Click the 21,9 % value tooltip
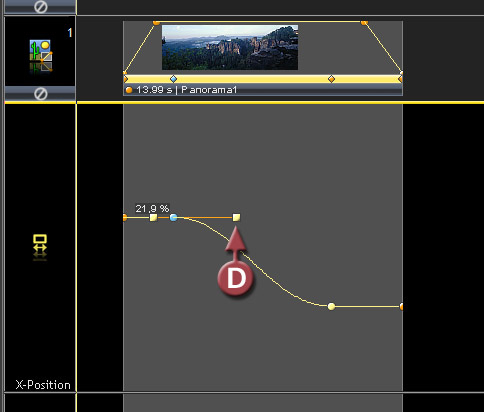Viewport: 484px width, 412px height. pos(152,209)
